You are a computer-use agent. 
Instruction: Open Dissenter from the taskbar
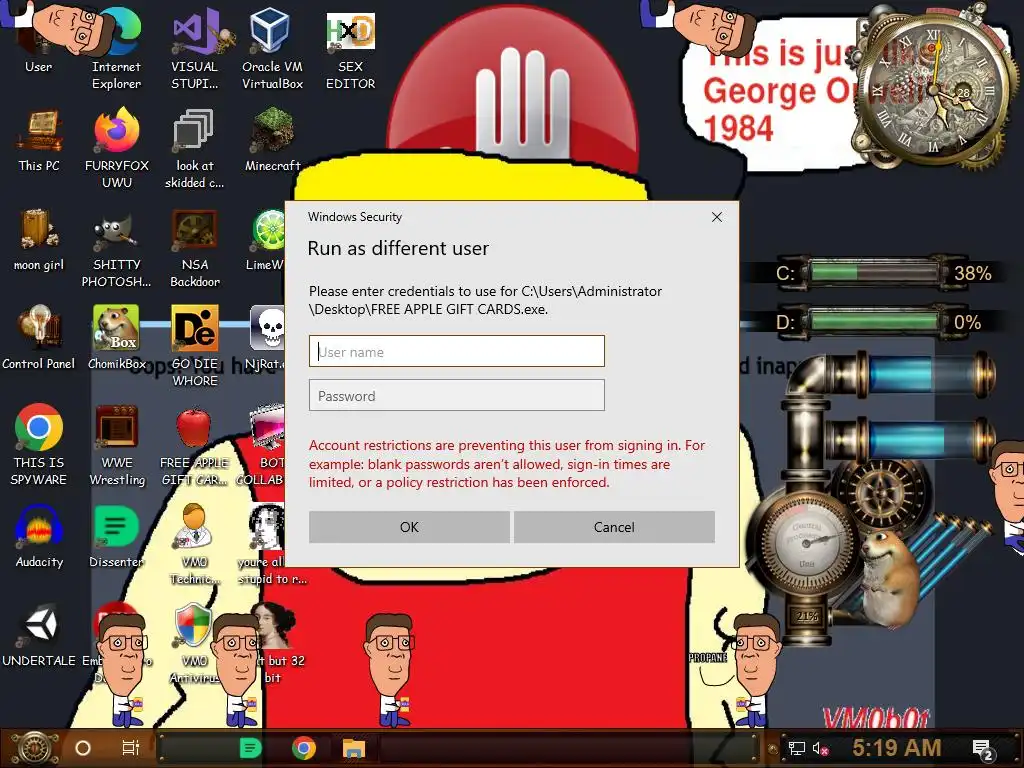(x=250, y=748)
